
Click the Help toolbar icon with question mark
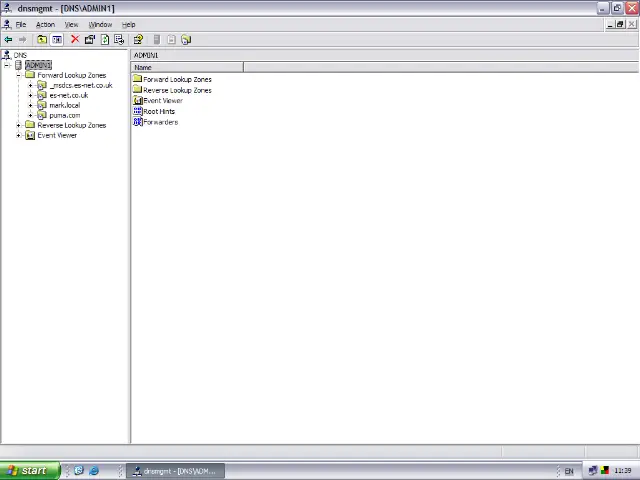[138, 40]
